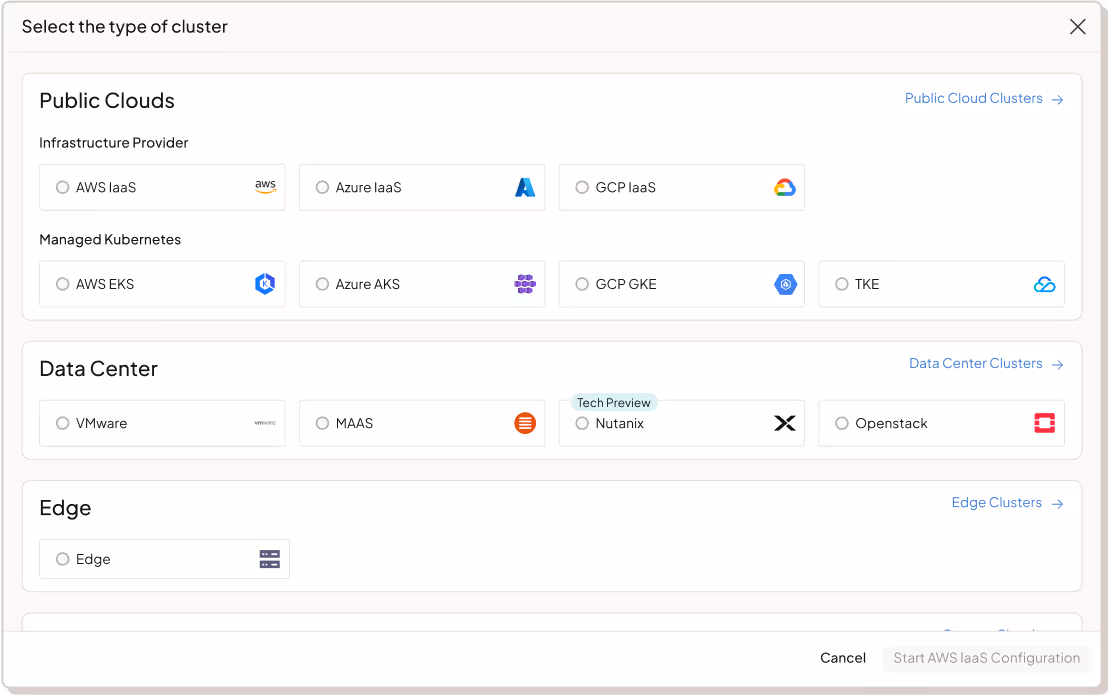This screenshot has height=695, width=1108.
Task: Click the AWS EKS Kubernetes icon
Action: tap(265, 284)
